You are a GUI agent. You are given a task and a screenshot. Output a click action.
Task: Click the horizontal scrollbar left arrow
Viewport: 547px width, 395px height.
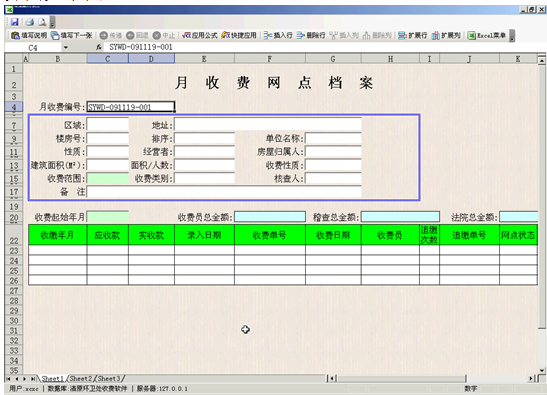[x=331, y=378]
